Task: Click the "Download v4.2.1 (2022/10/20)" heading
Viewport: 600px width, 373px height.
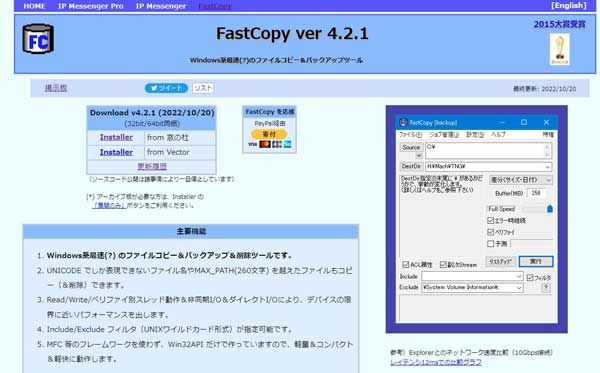Action: coord(152,113)
